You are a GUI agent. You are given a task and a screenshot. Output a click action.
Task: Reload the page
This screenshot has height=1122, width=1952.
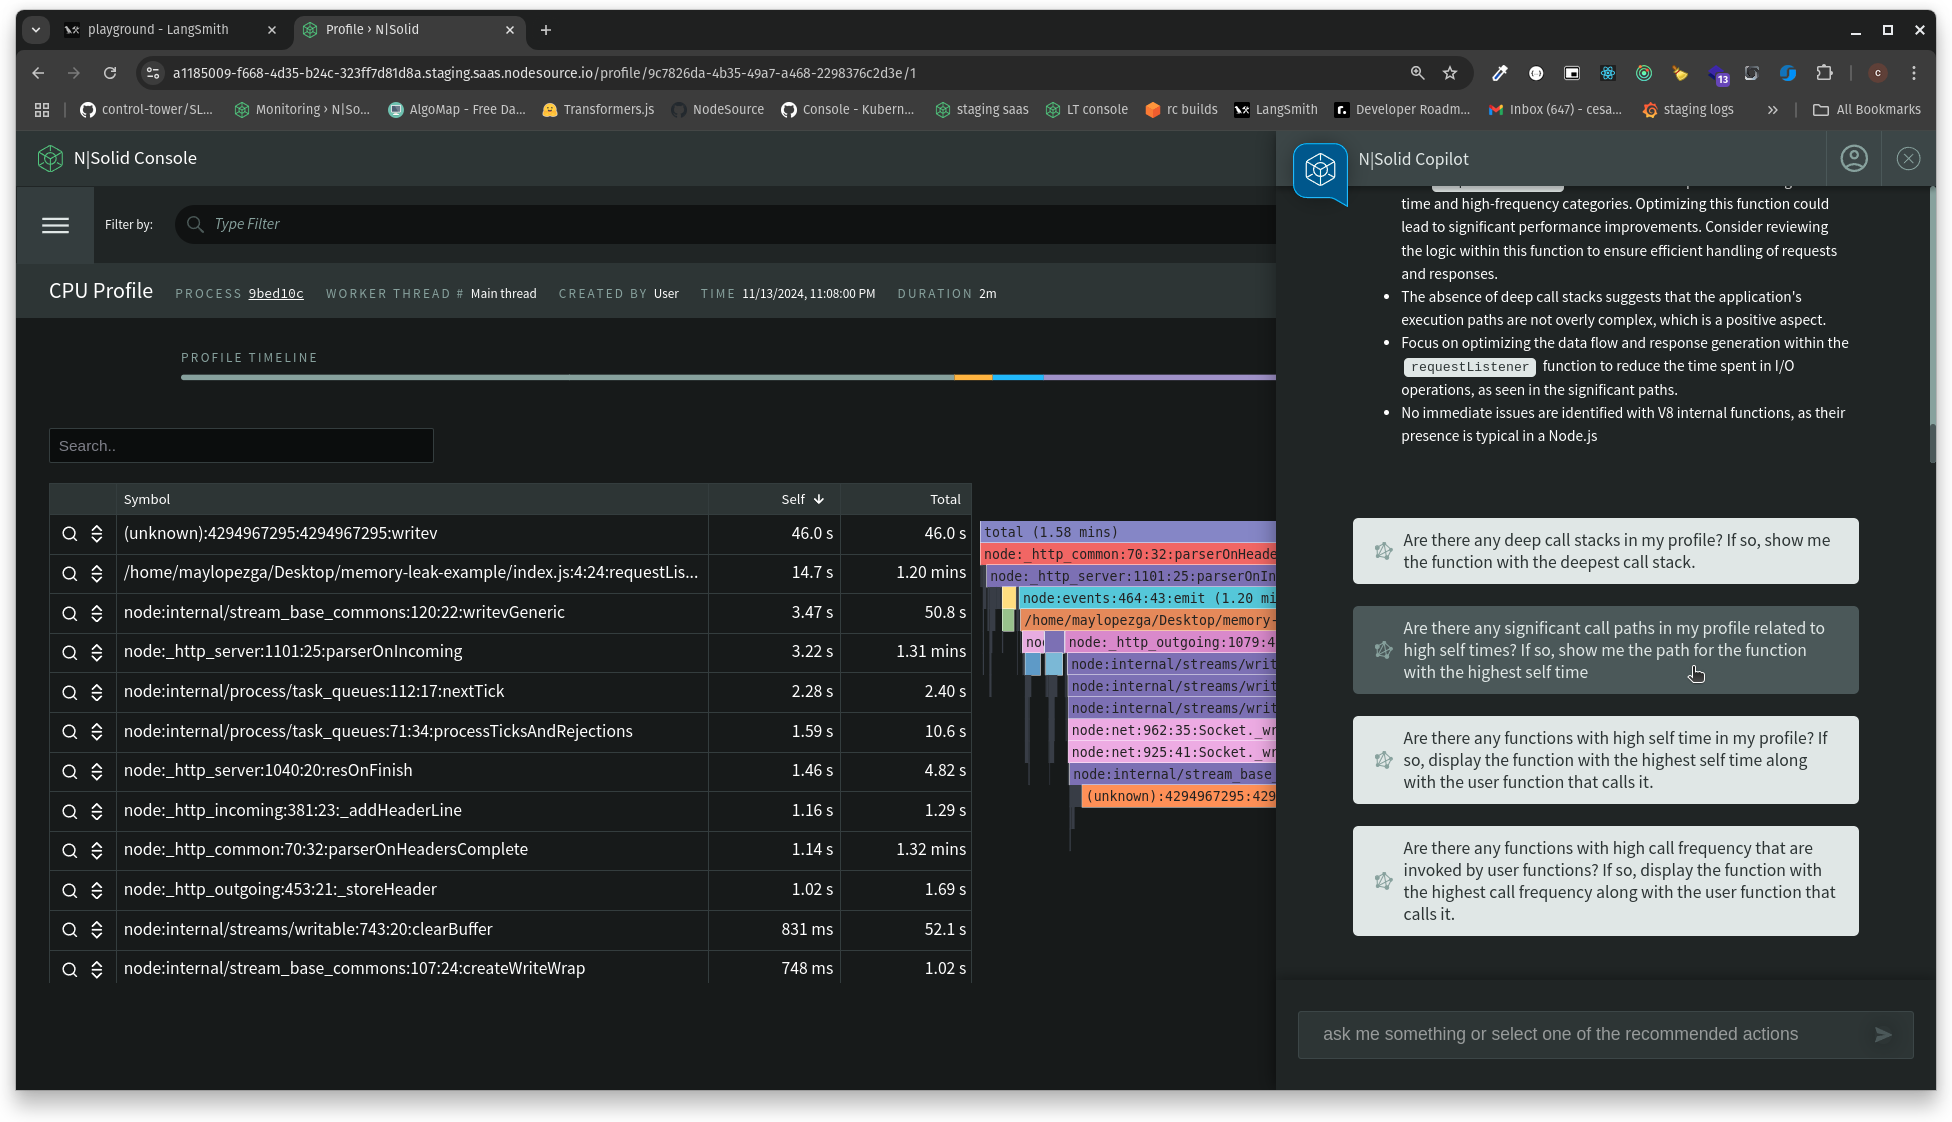[x=110, y=73]
